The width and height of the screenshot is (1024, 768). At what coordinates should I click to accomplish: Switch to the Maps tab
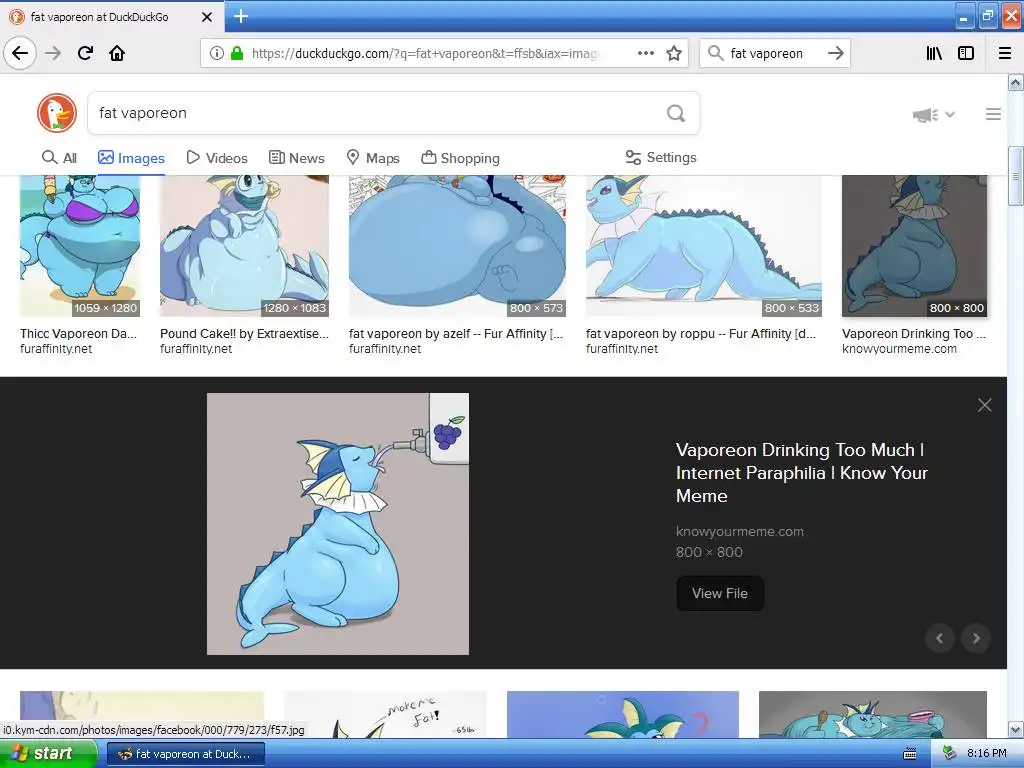click(x=372, y=158)
